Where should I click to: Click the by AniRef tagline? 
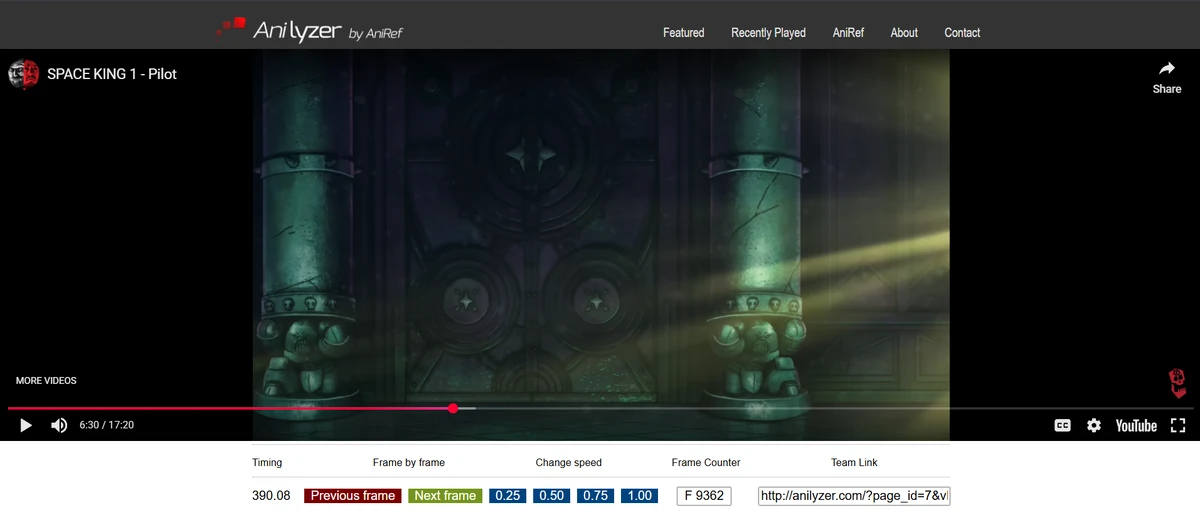point(376,35)
